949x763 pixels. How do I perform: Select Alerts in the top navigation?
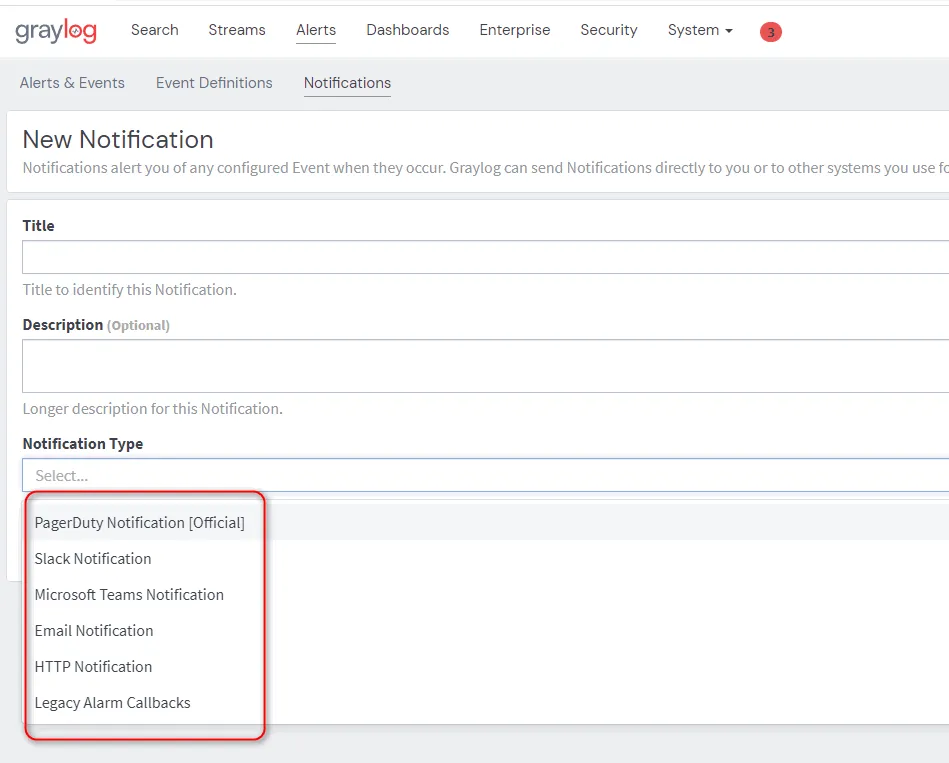pyautogui.click(x=316, y=30)
